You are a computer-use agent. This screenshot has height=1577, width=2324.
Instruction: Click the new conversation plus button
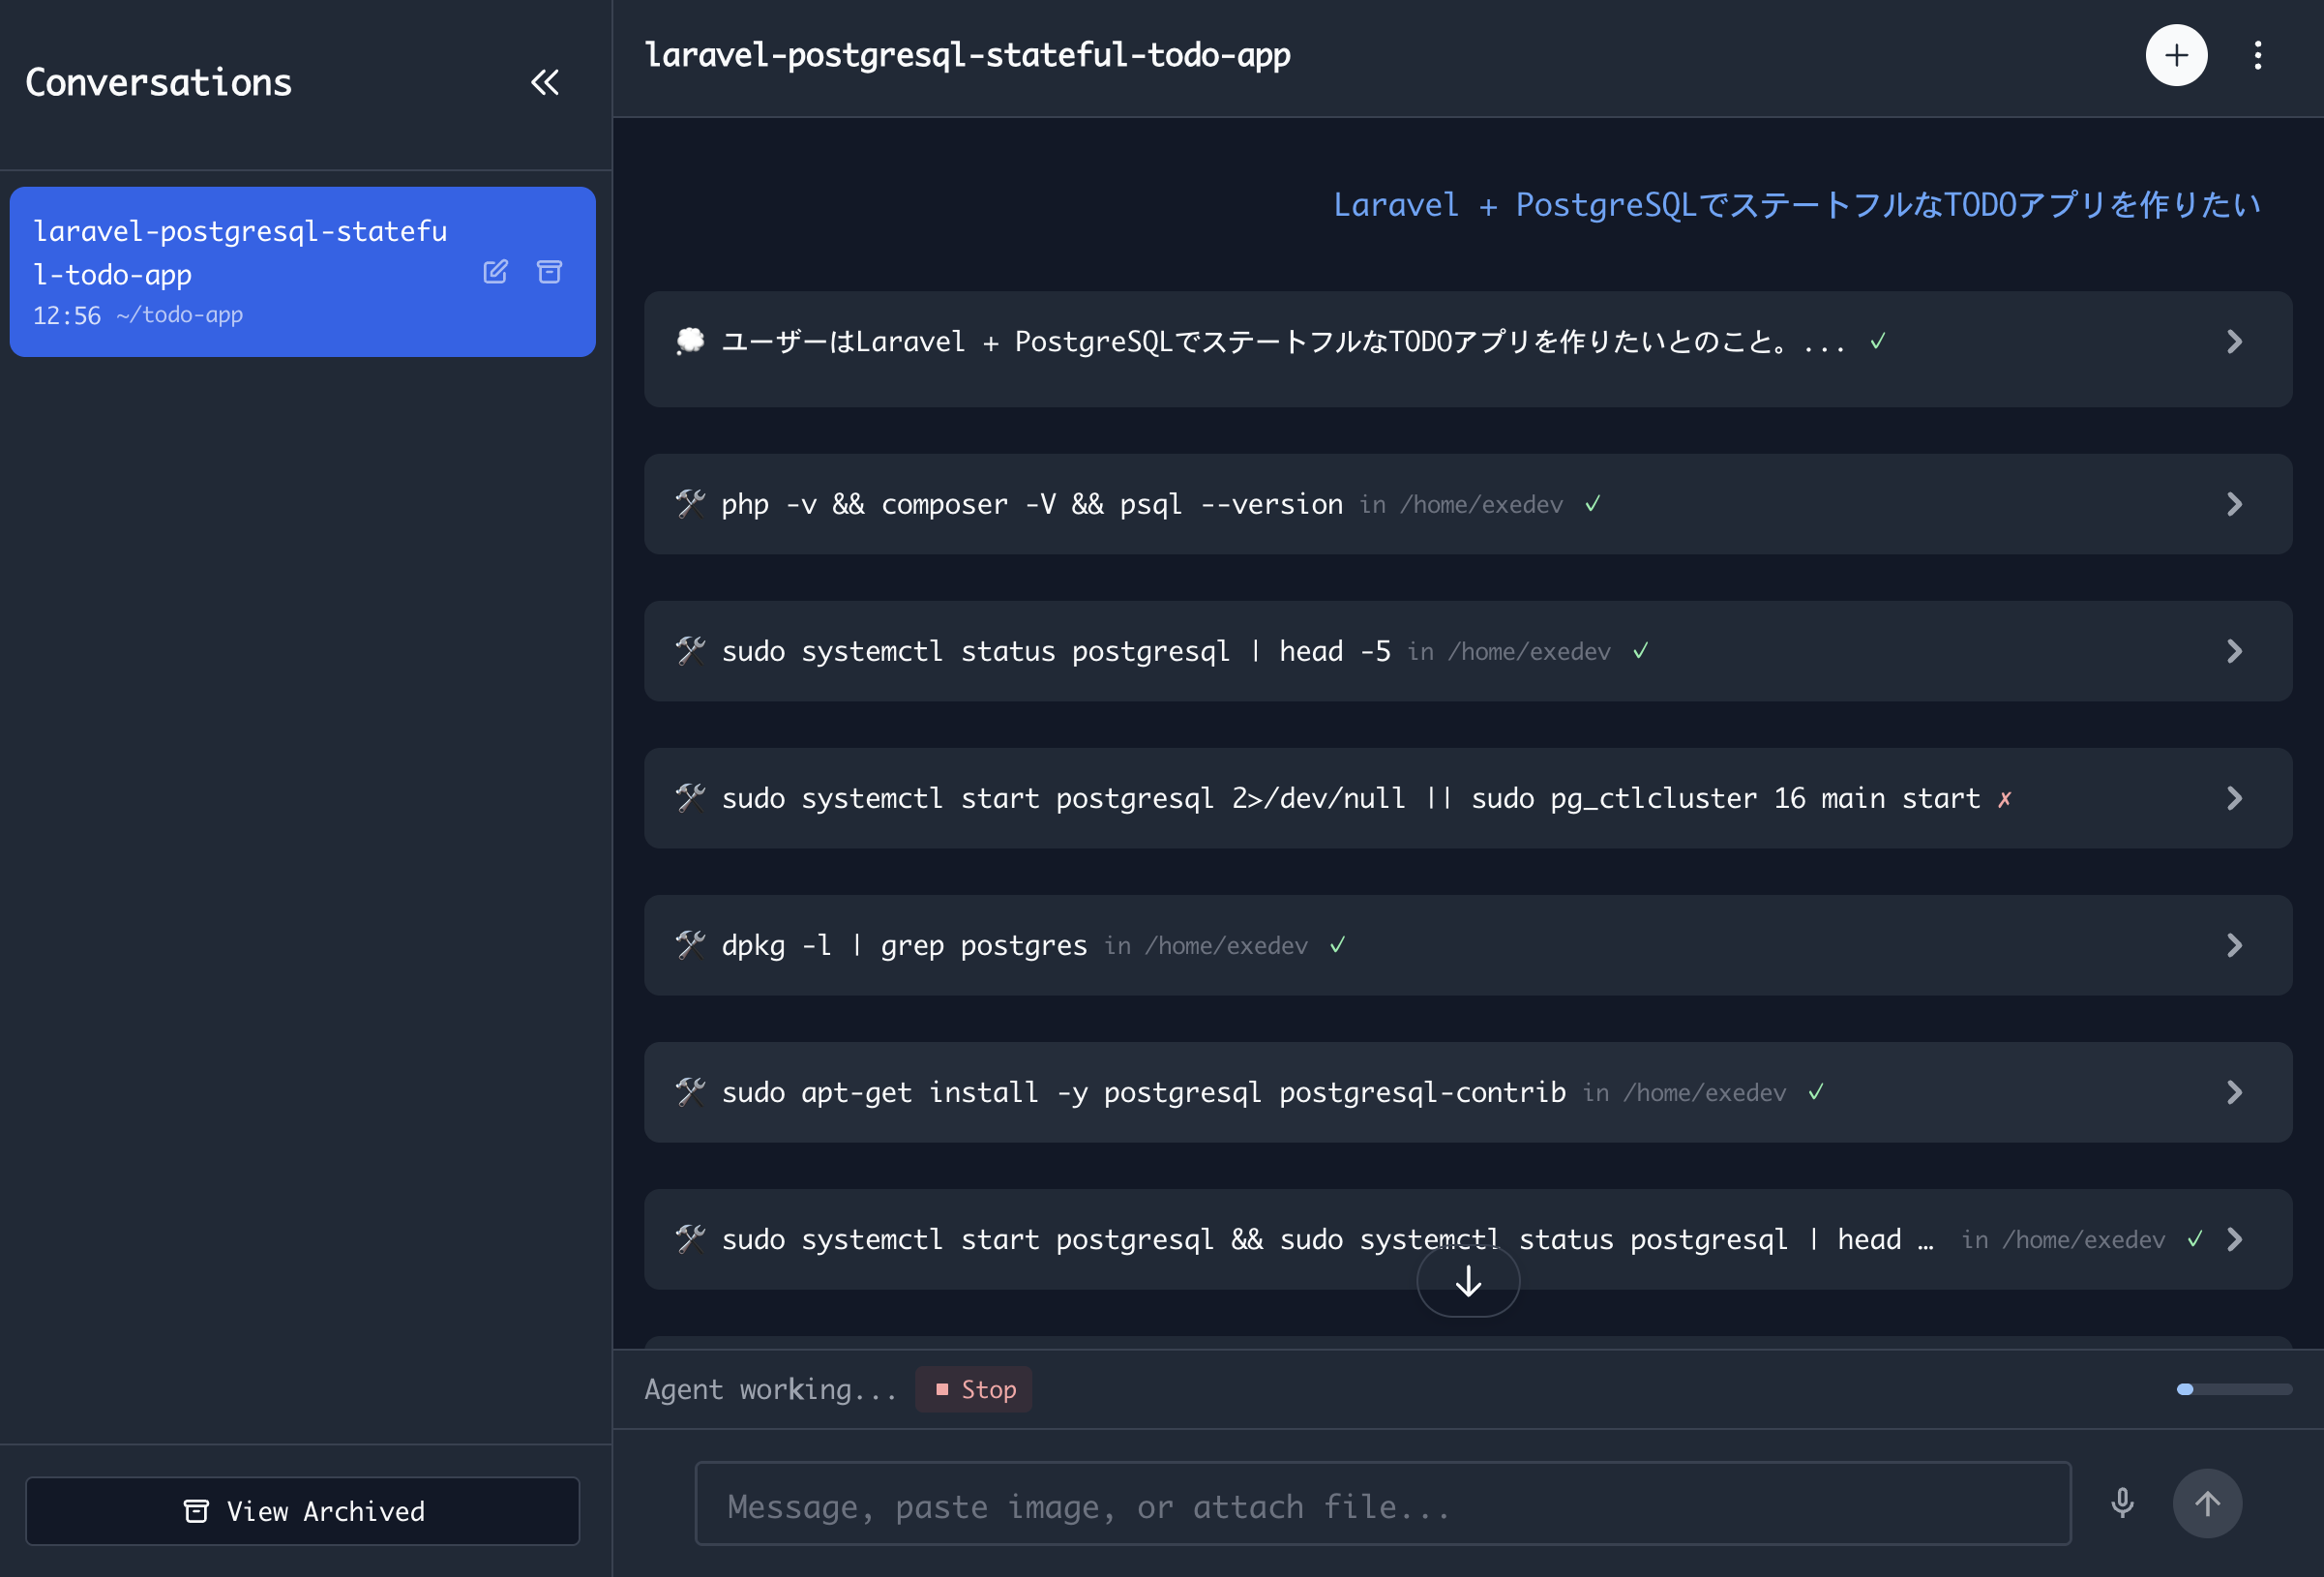pyautogui.click(x=2175, y=55)
